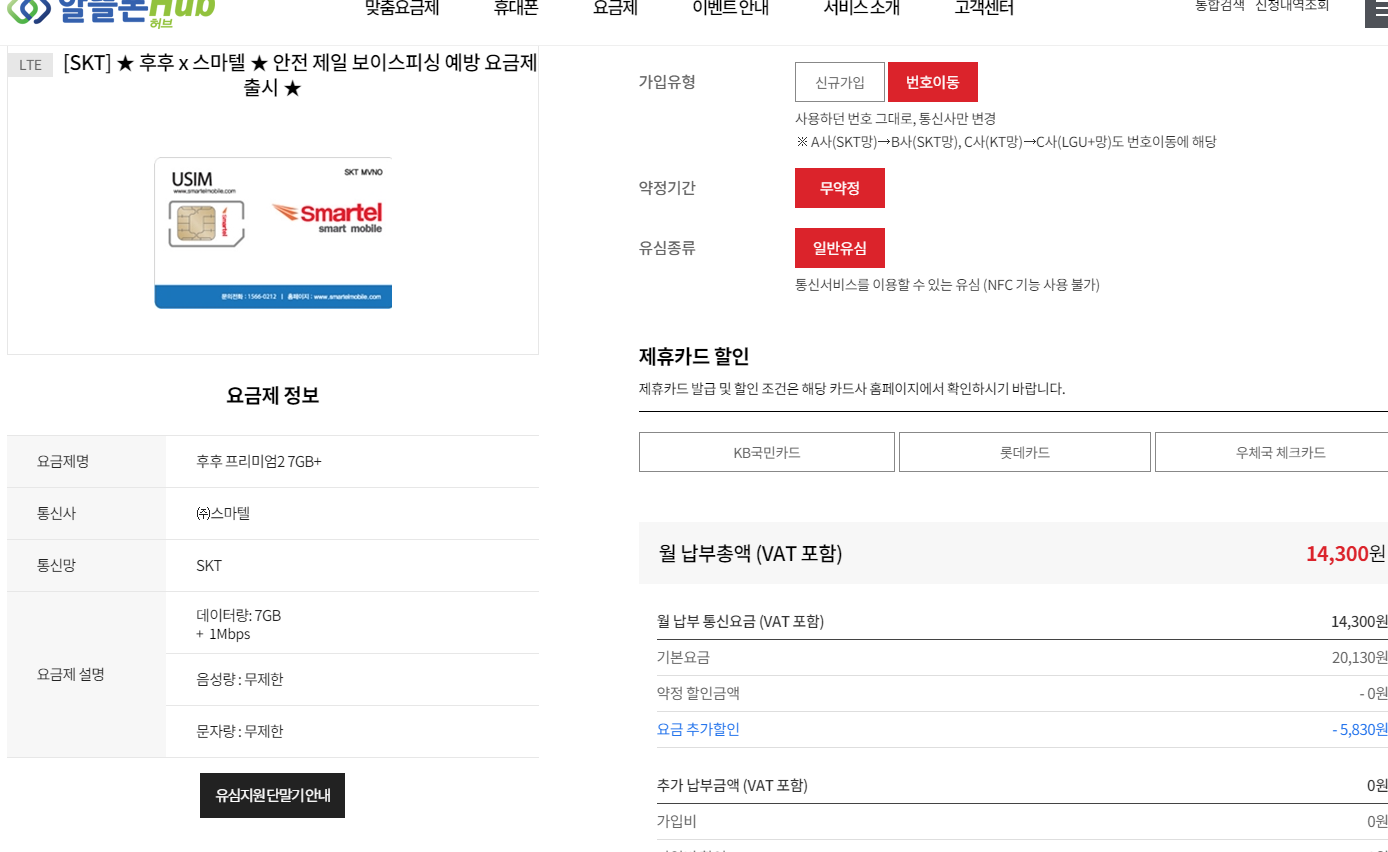Click 유심지원단말기안내 button
Image resolution: width=1388 pixels, height=852 pixels.
point(272,795)
